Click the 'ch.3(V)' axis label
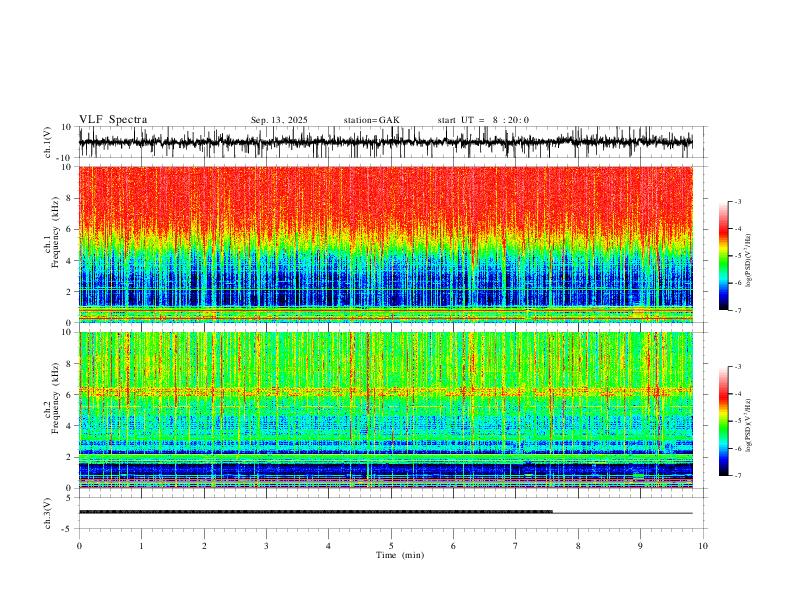792x612 pixels. (x=48, y=513)
